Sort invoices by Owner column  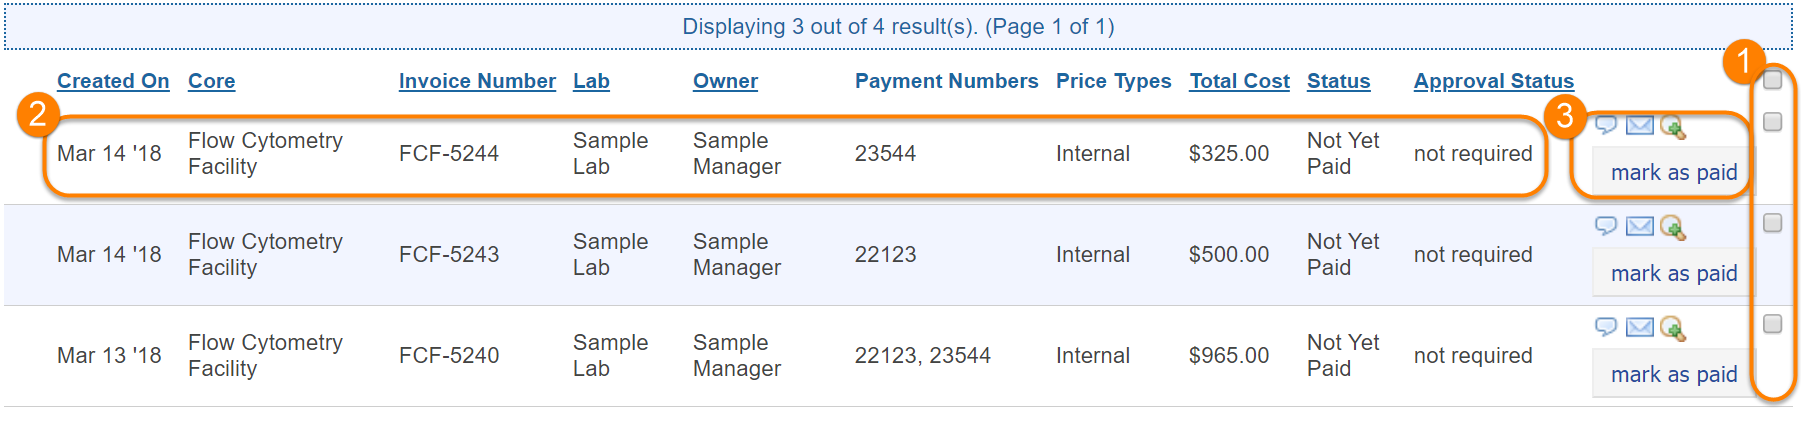click(x=725, y=81)
